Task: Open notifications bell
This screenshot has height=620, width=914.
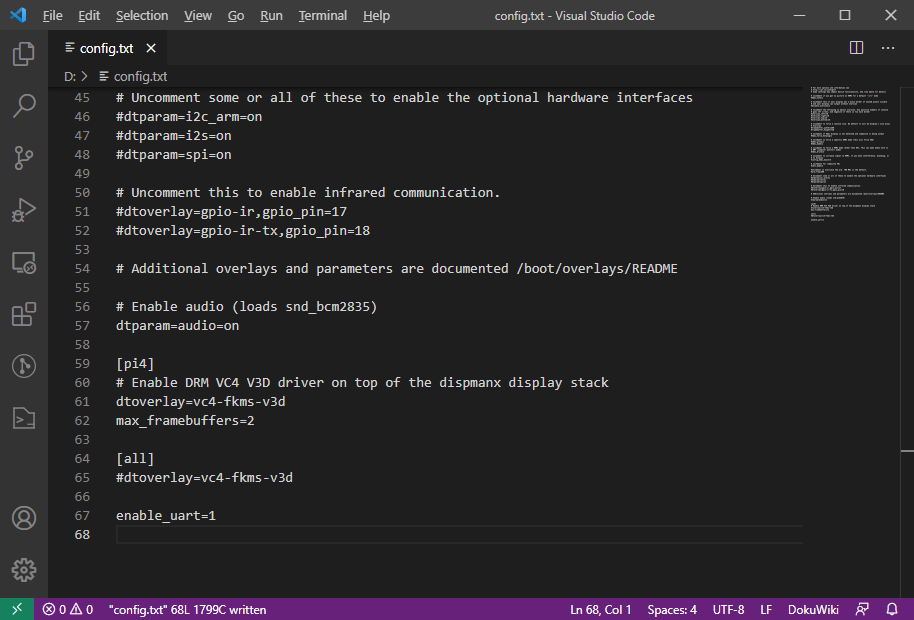Action: [x=892, y=610]
